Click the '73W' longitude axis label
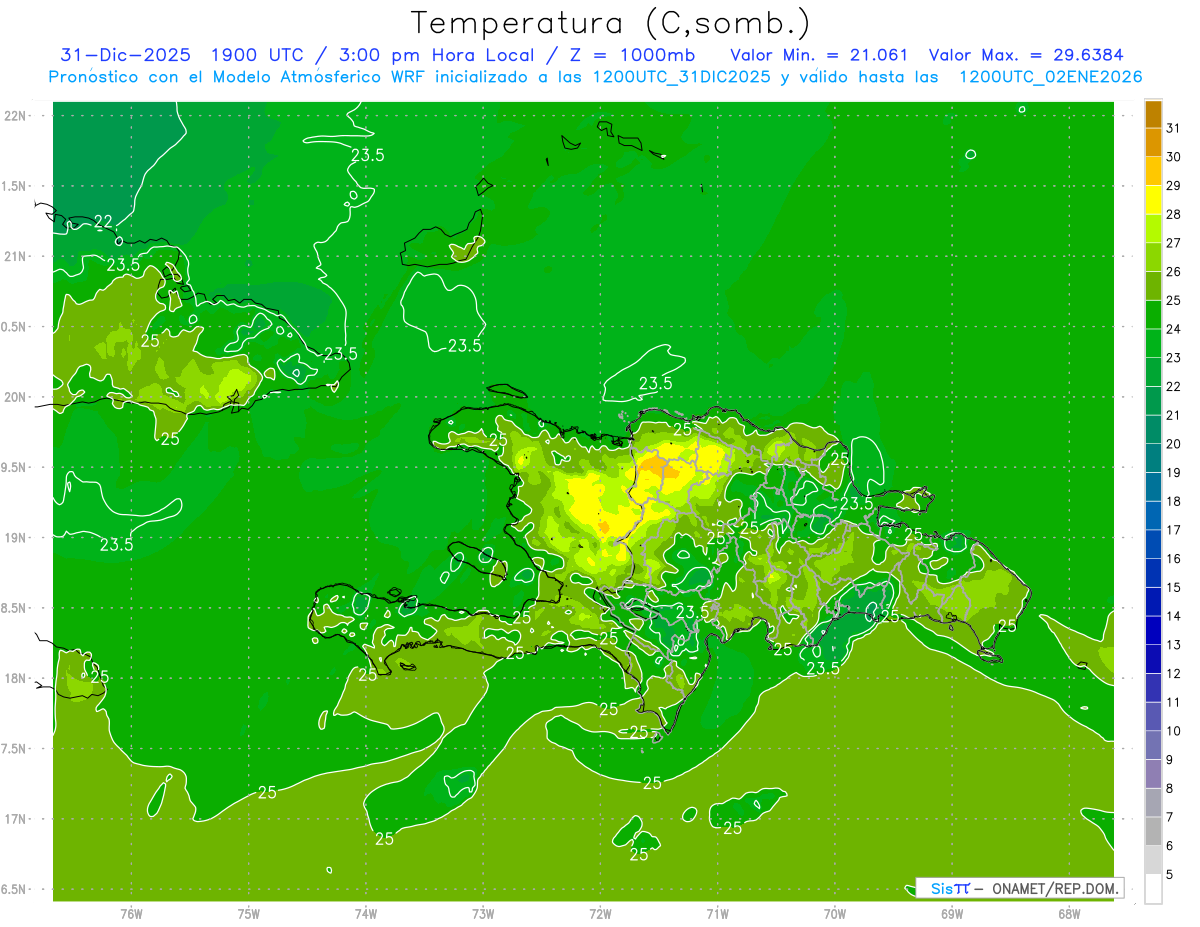The image size is (1200, 927). point(483,913)
